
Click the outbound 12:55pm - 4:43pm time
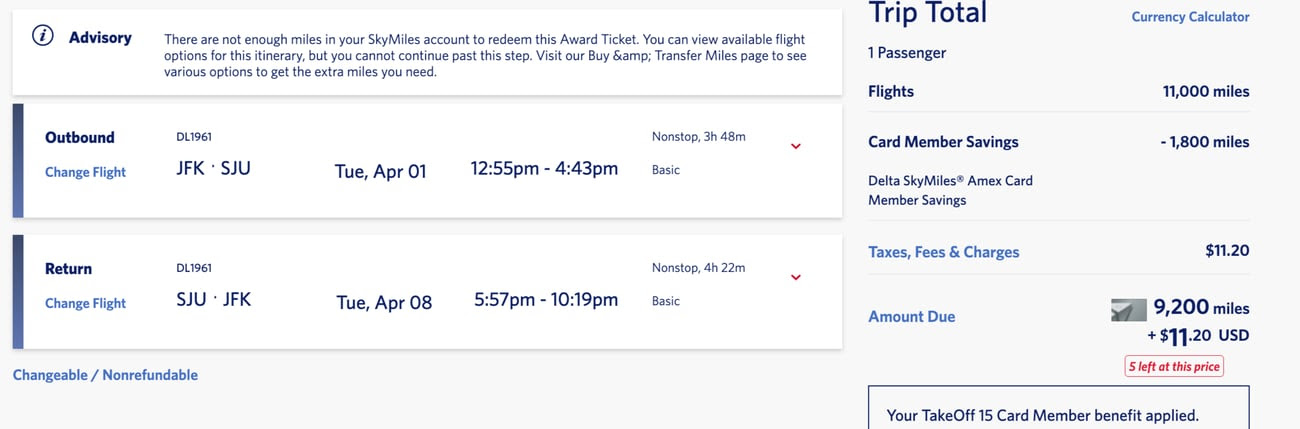pos(544,169)
